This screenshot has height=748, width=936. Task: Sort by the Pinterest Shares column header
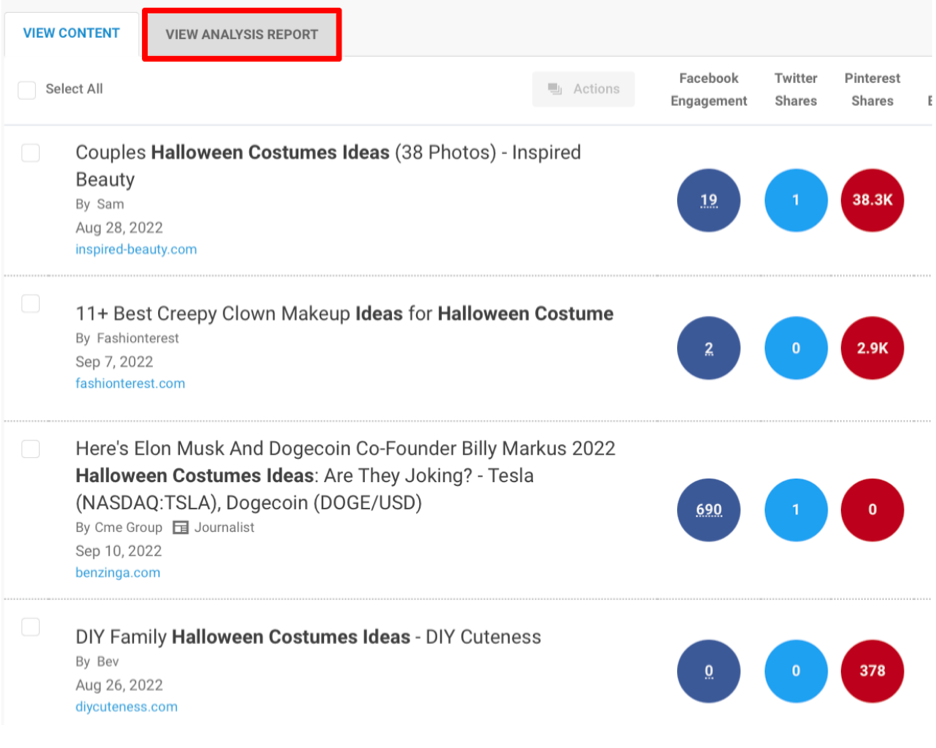(x=872, y=89)
